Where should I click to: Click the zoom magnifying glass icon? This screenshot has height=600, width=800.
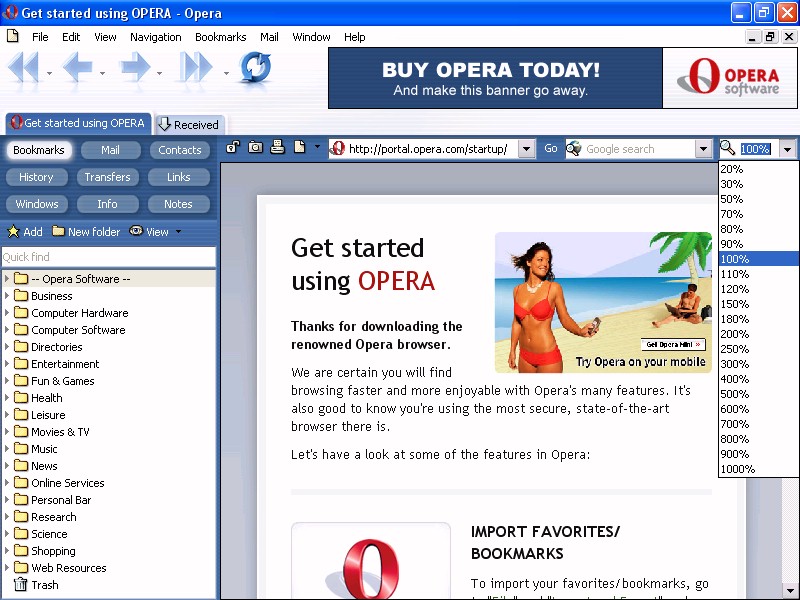point(728,148)
